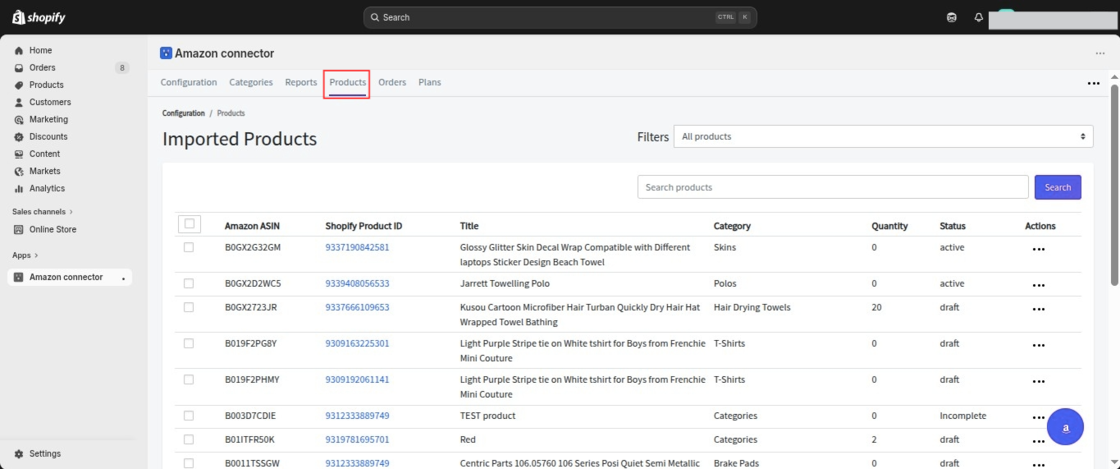Click the Search products input field
1120x469 pixels.
[832, 187]
